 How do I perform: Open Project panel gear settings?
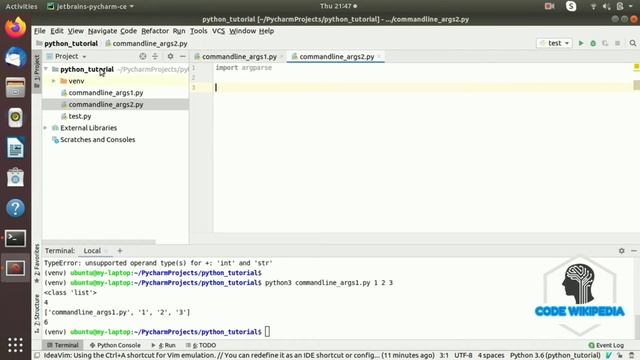[170, 56]
